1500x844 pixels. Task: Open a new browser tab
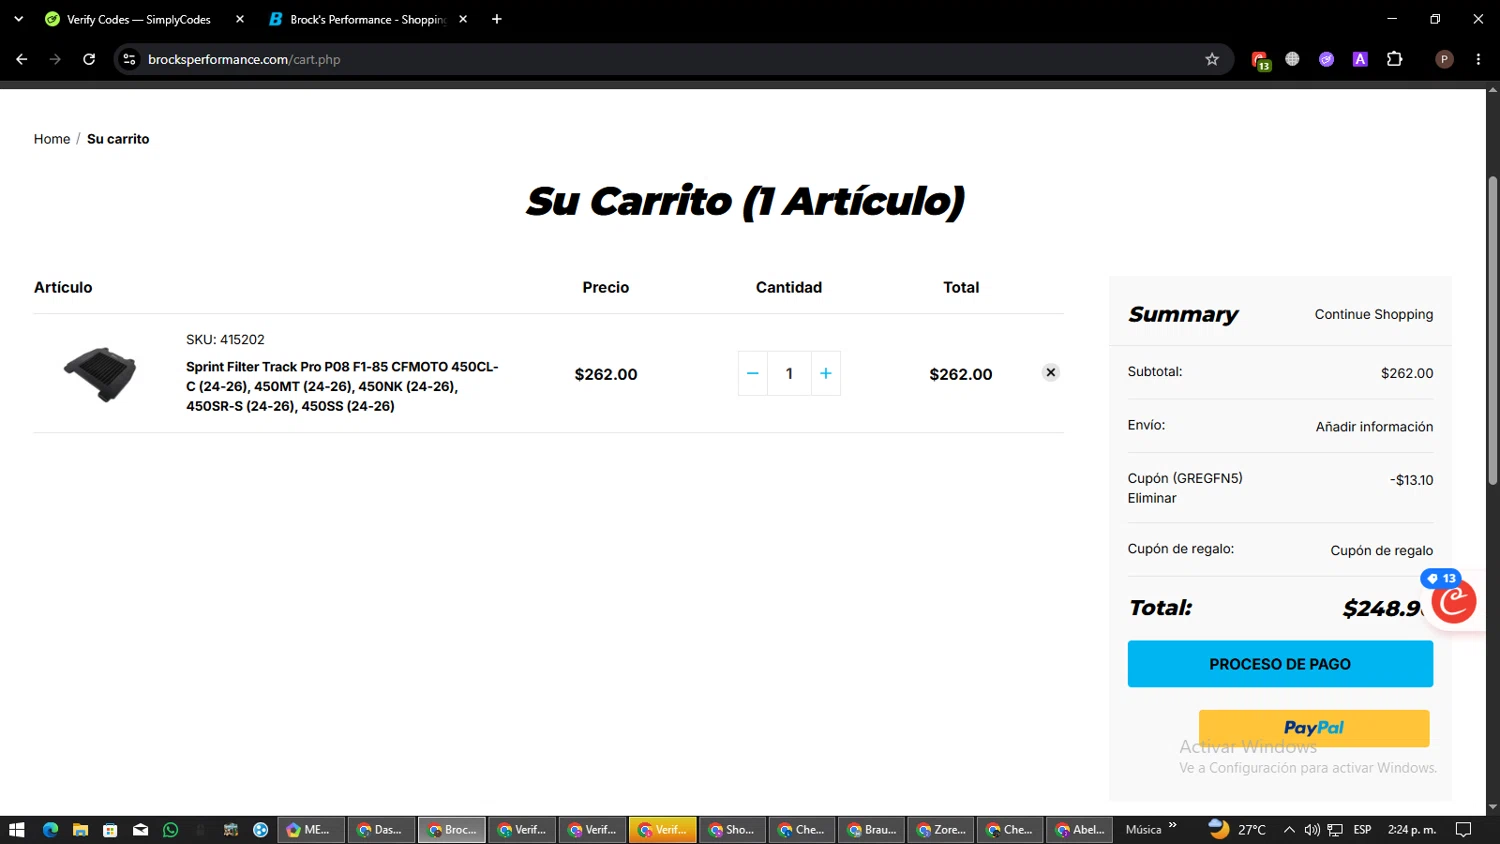point(497,19)
